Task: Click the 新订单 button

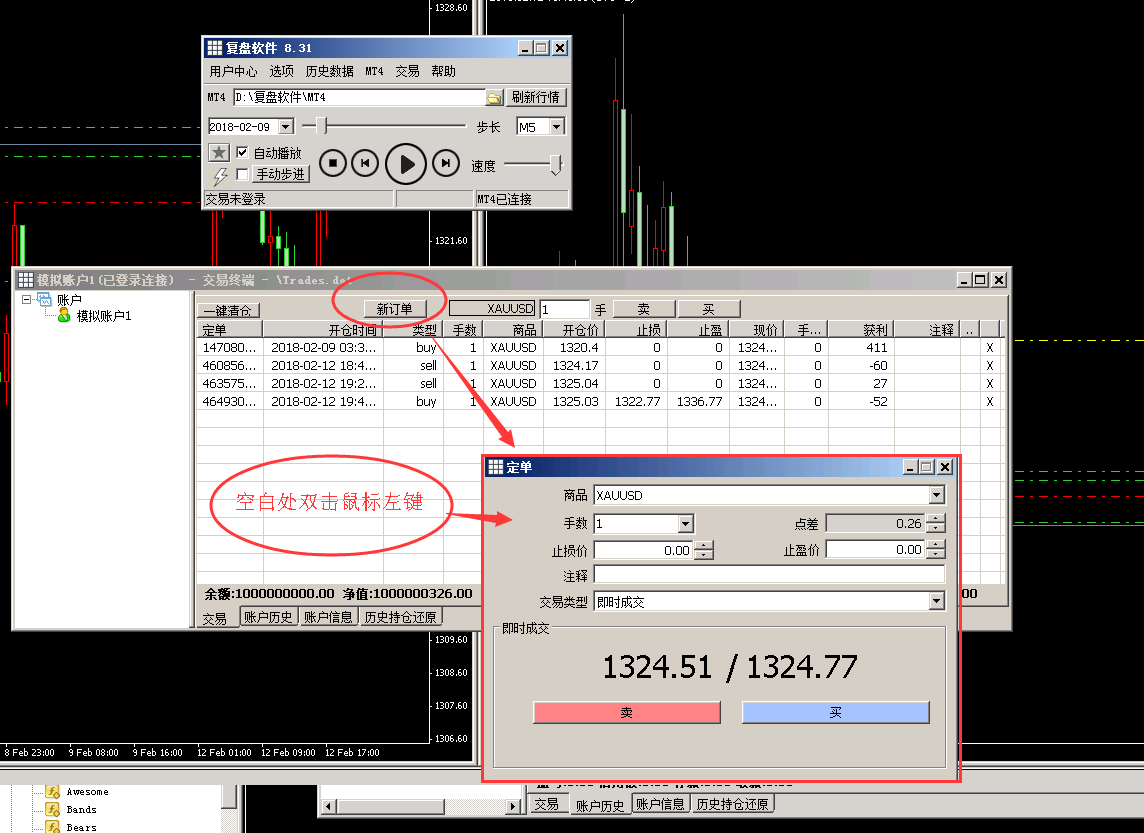Action: coord(394,309)
